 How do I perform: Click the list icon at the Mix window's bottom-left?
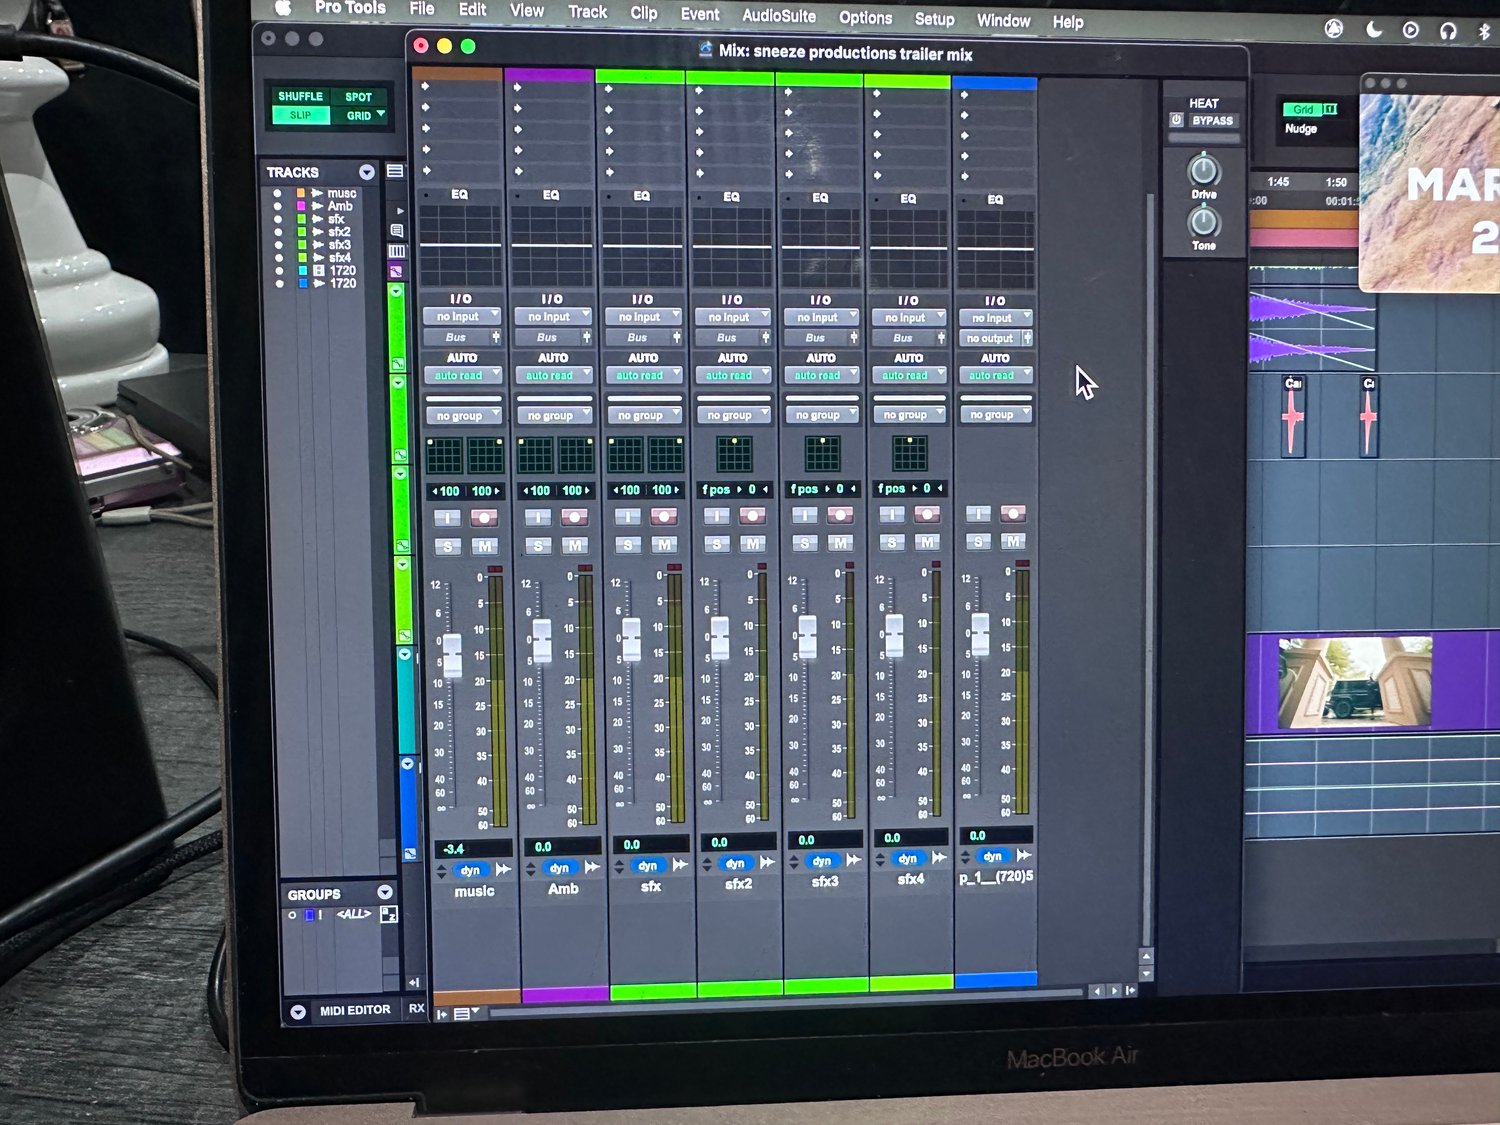(462, 1014)
